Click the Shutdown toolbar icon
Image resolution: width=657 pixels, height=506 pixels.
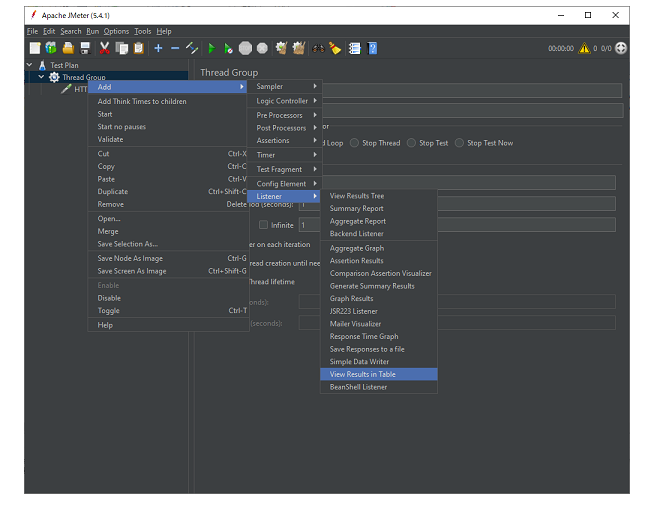coord(262,48)
